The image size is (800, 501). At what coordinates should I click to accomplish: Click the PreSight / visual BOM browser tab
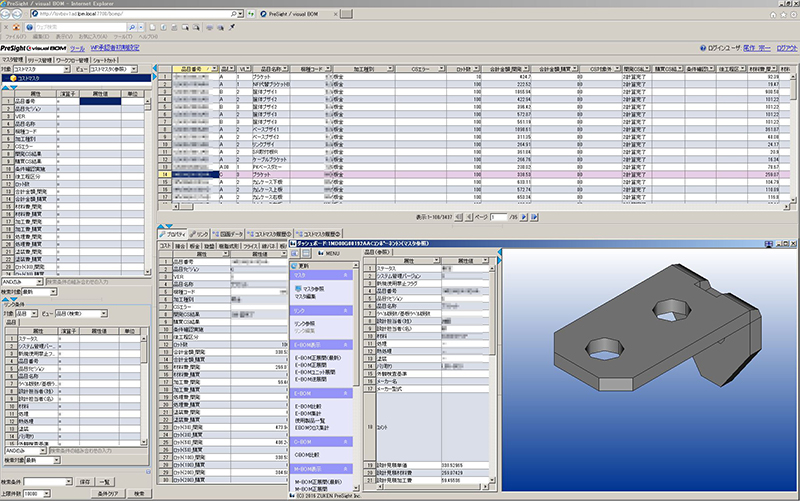[x=297, y=14]
